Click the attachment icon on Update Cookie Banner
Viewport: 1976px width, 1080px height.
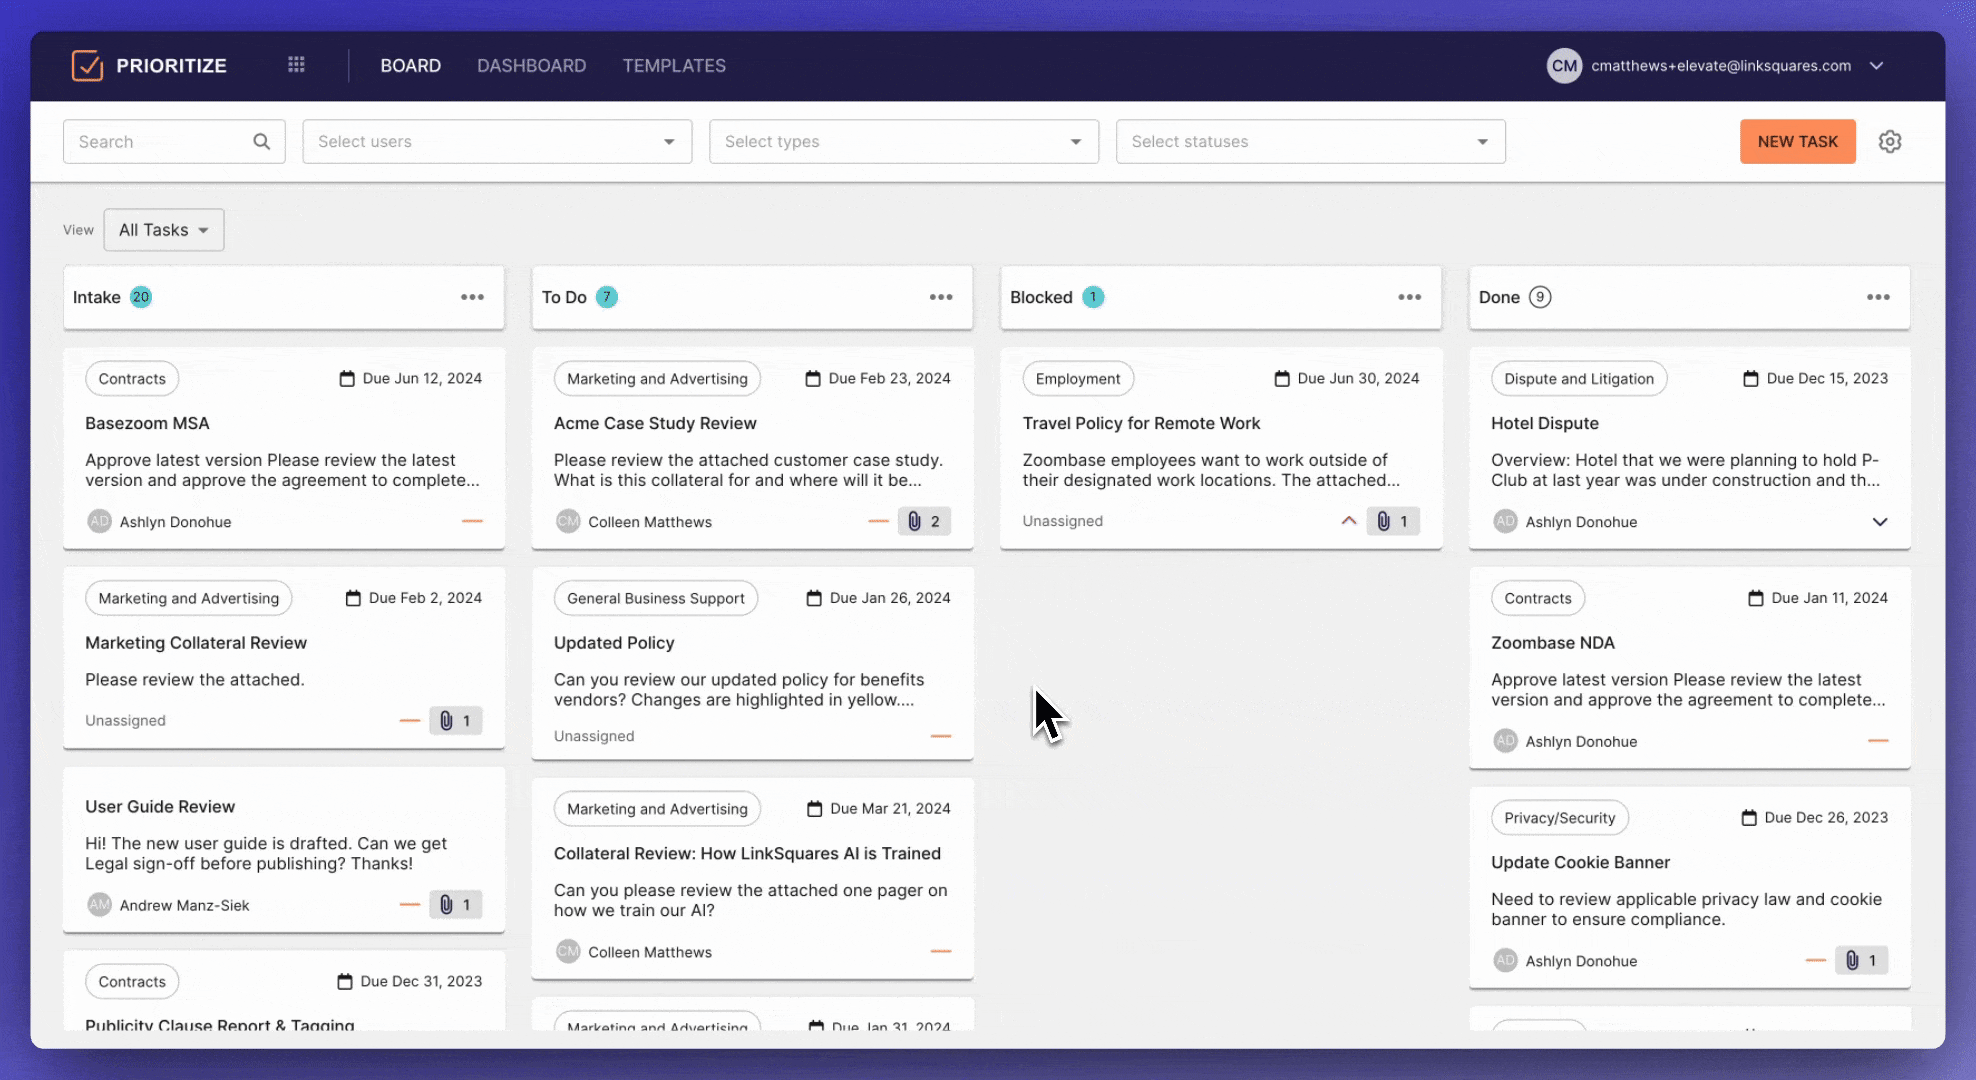click(x=1852, y=960)
